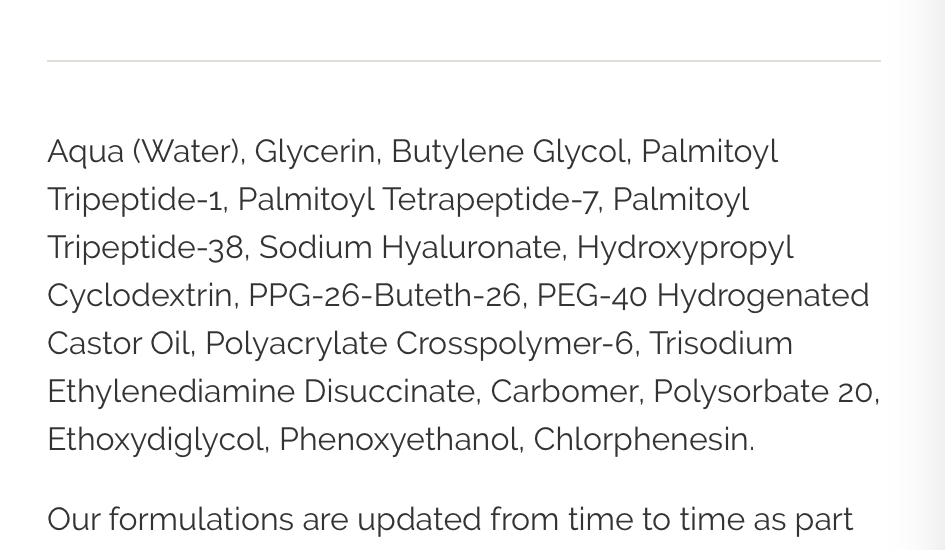This screenshot has height=550, width=945.
Task: Click the Ethoxydiglycol ingredient
Action: coord(155,440)
